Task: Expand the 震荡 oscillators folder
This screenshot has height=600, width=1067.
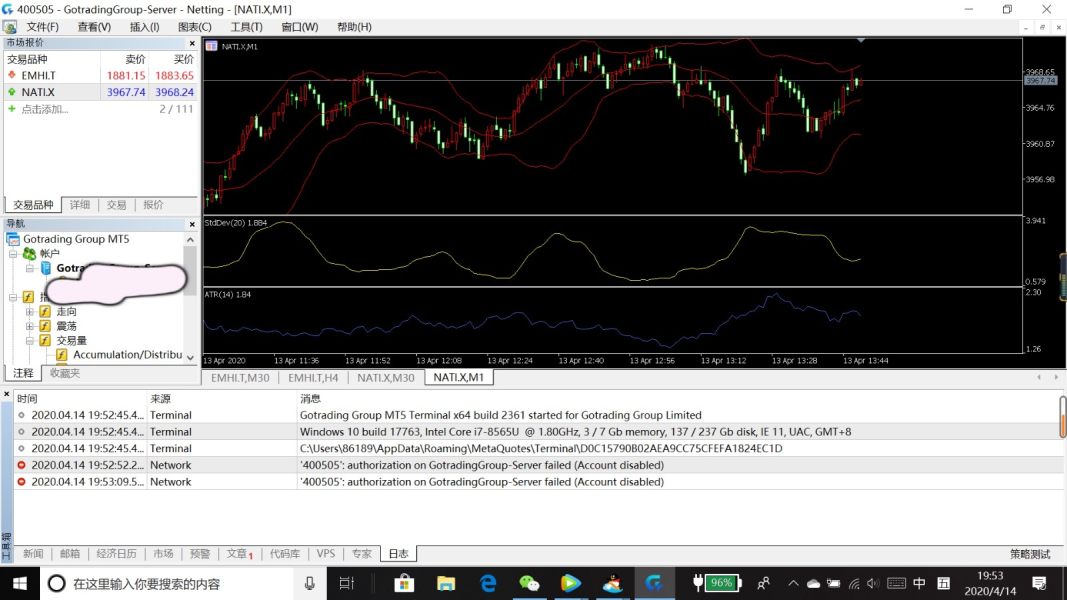Action: point(30,326)
